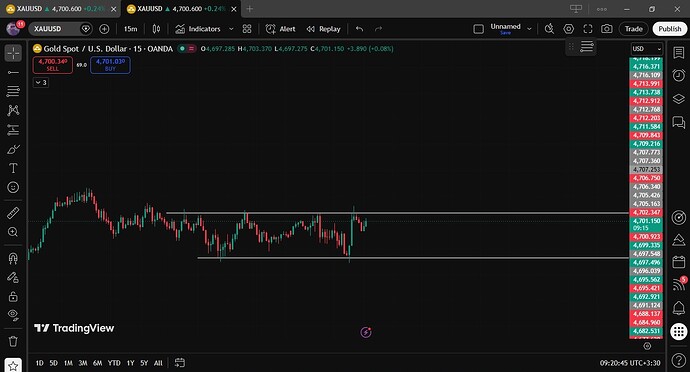Image resolution: width=690 pixels, height=372 pixels.
Task: Toggle magnet mode for drawings
Action: click(x=13, y=258)
